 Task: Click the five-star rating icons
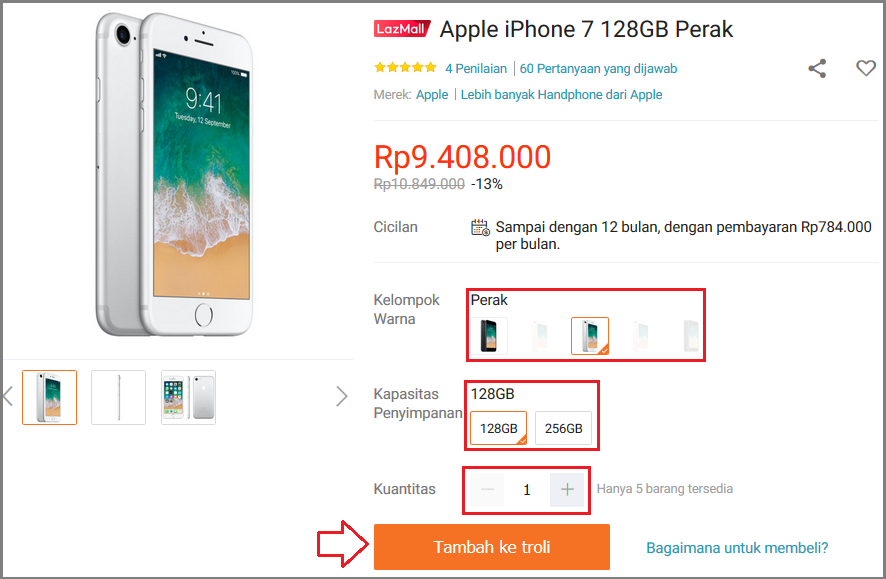pos(405,68)
